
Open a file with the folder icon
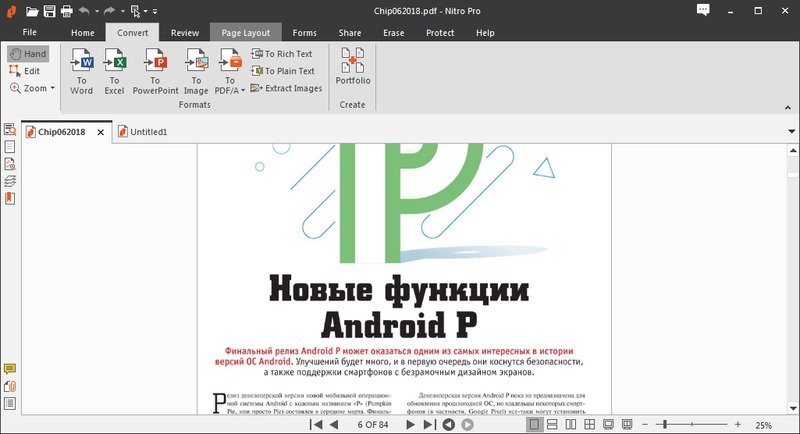pos(32,11)
